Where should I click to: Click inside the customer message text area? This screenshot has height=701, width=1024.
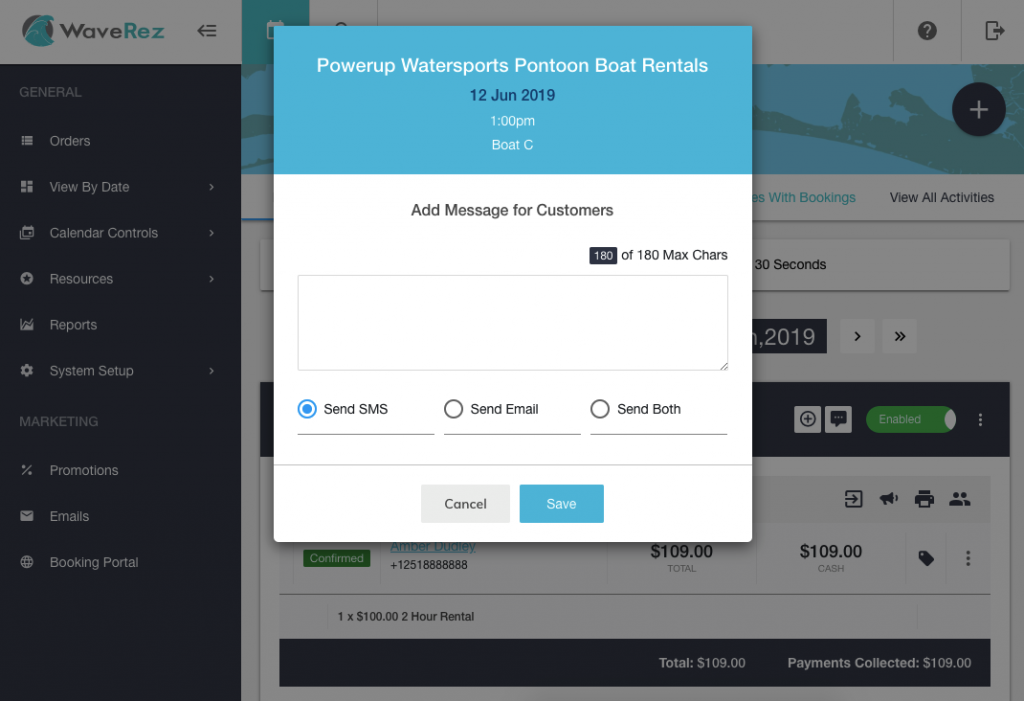513,323
